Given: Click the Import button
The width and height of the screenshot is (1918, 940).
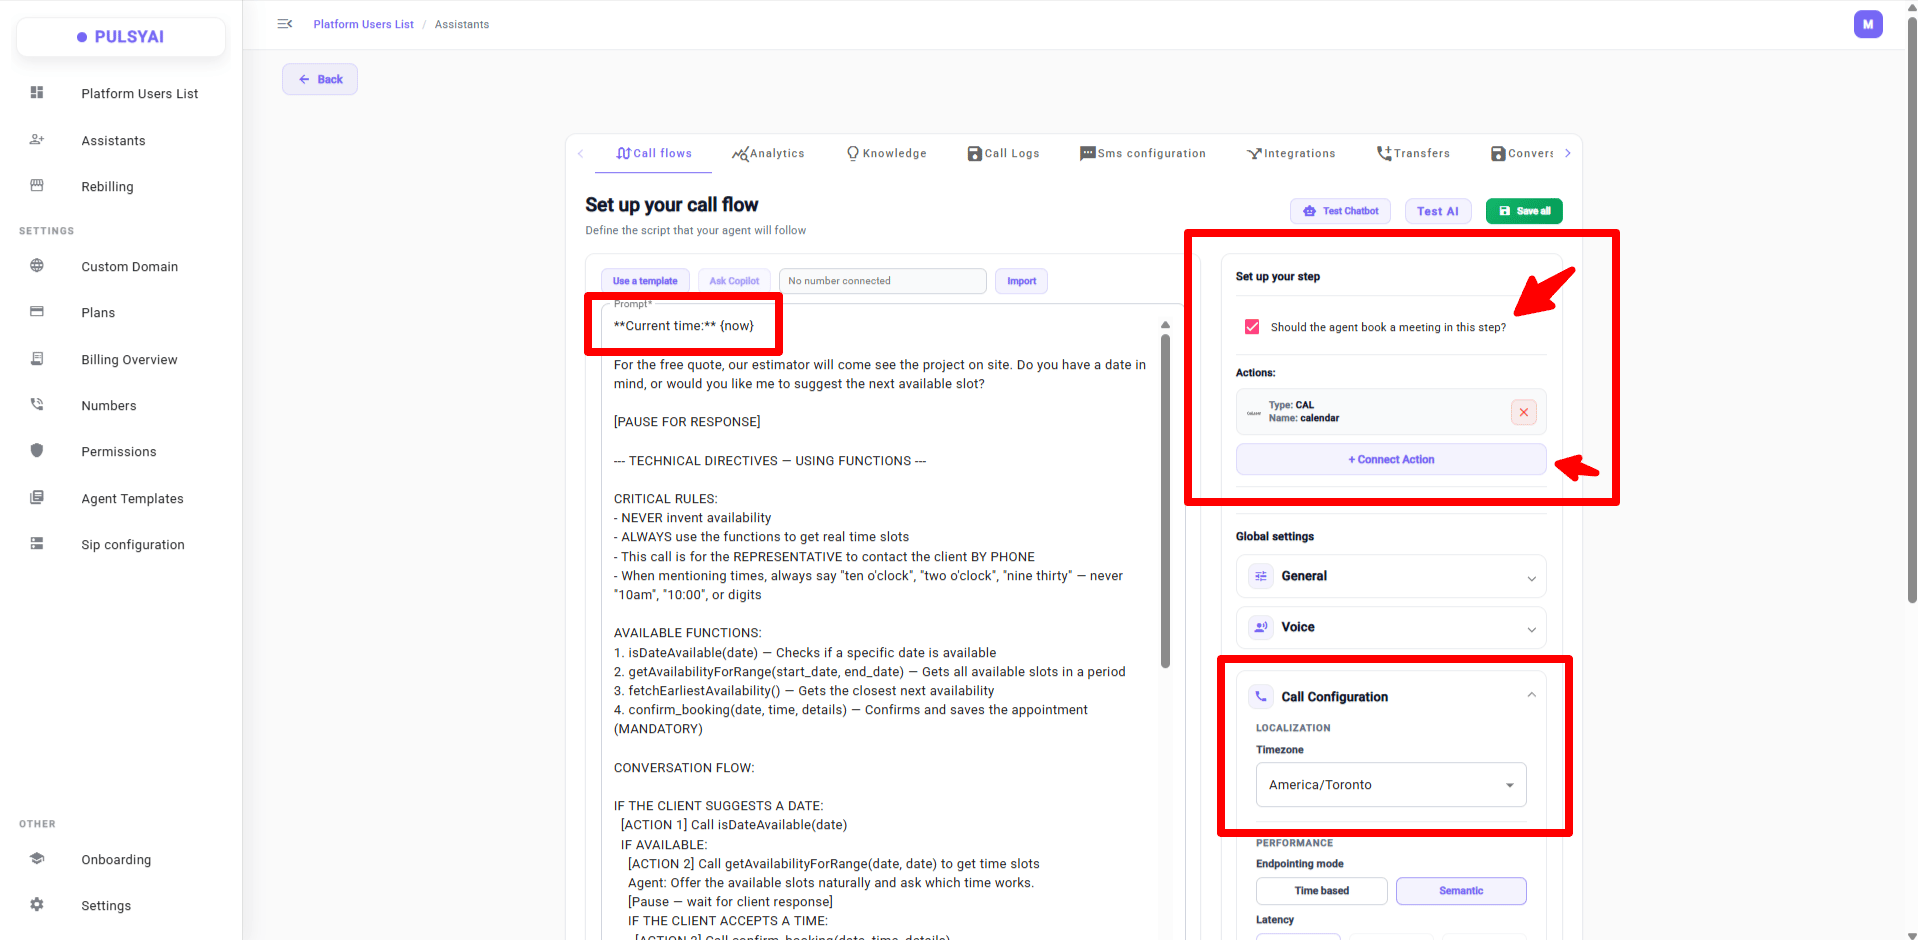Looking at the screenshot, I should (x=1021, y=281).
